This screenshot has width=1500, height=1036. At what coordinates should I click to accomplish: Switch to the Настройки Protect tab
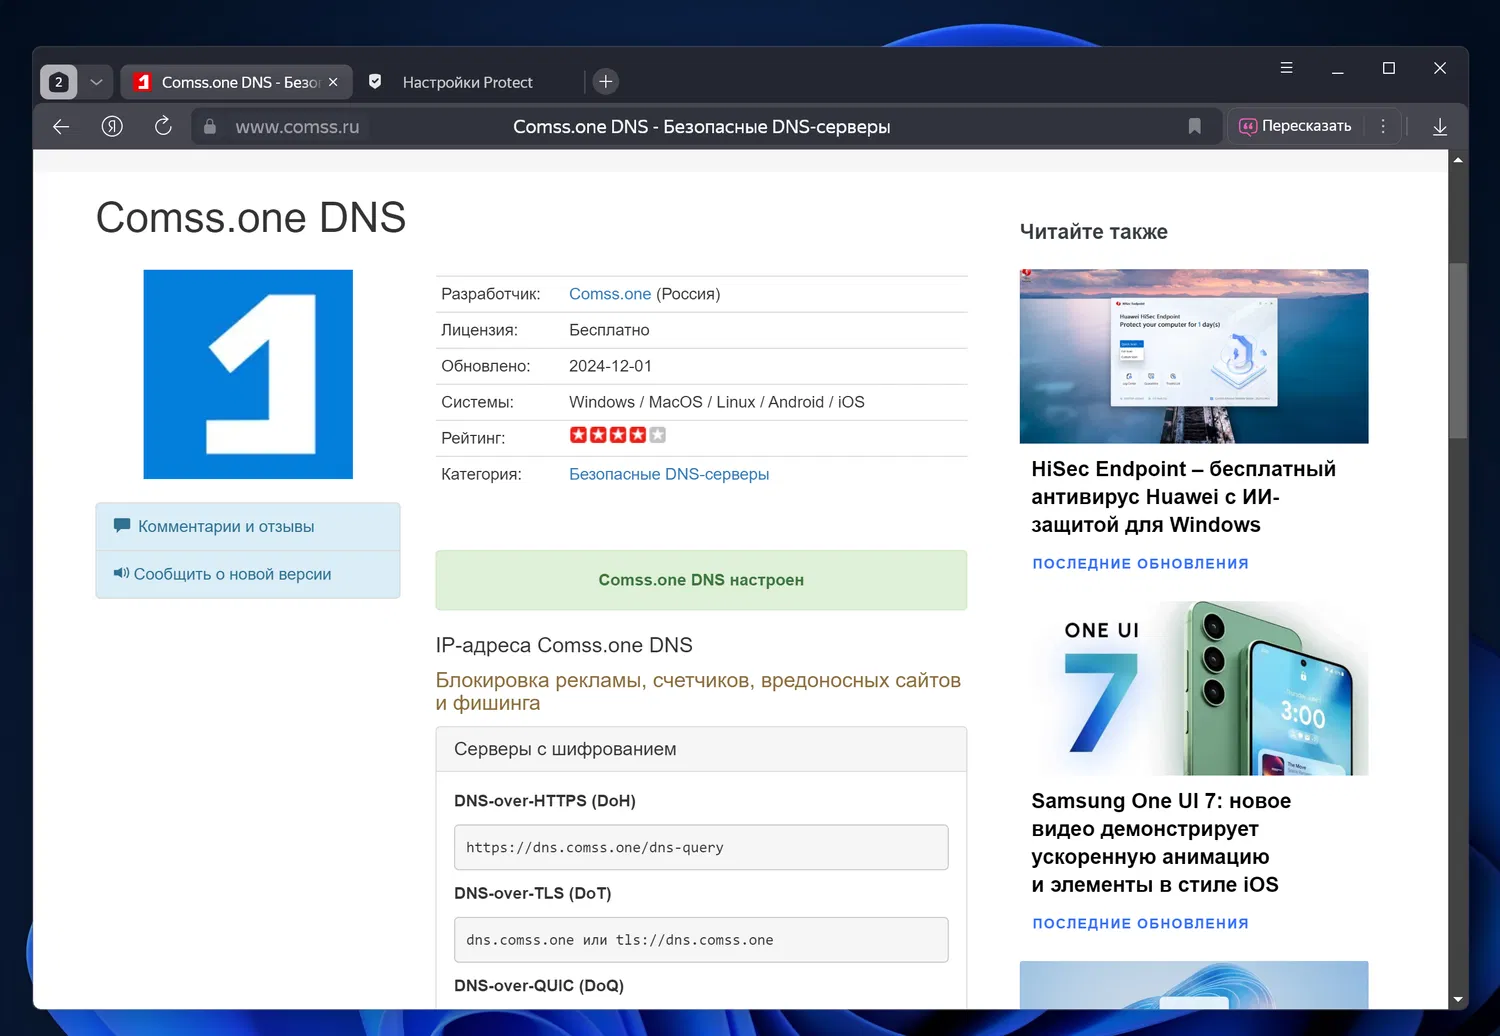click(467, 82)
